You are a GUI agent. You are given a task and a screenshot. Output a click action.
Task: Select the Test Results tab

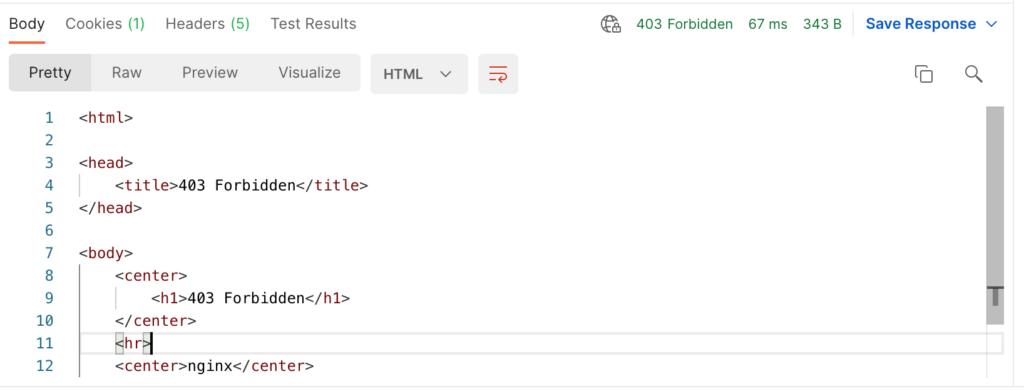pyautogui.click(x=313, y=24)
